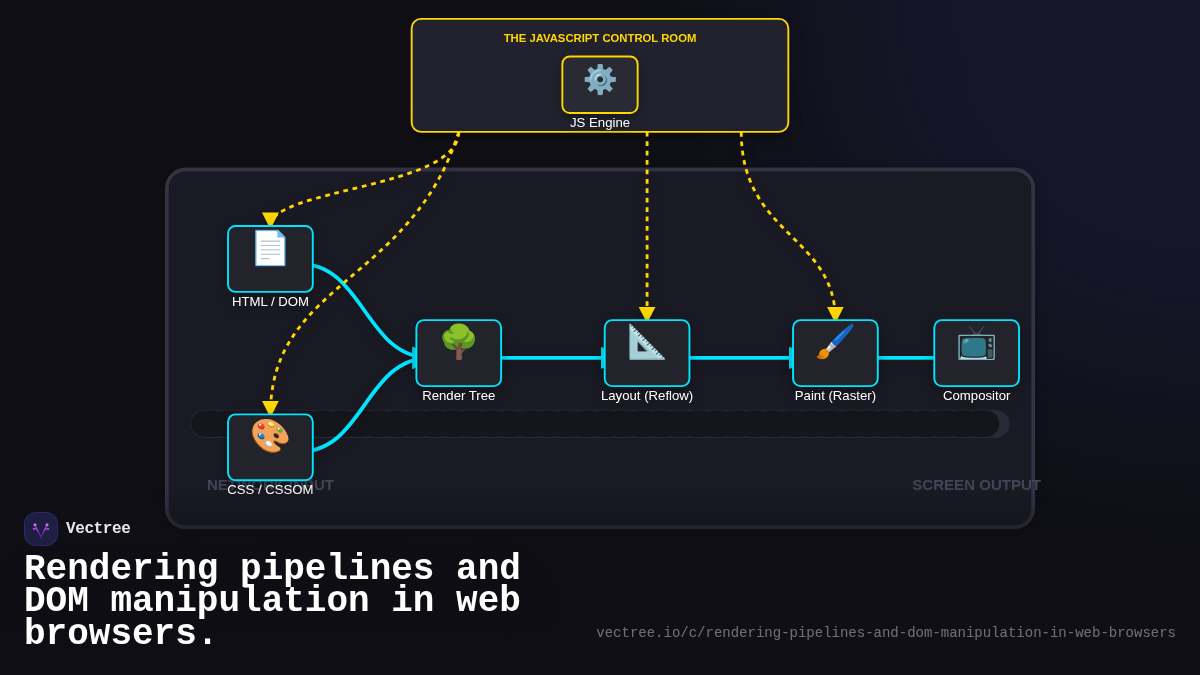This screenshot has width=1200, height=675.
Task: Click the frame progress bar below the pipeline
Action: pos(600,423)
